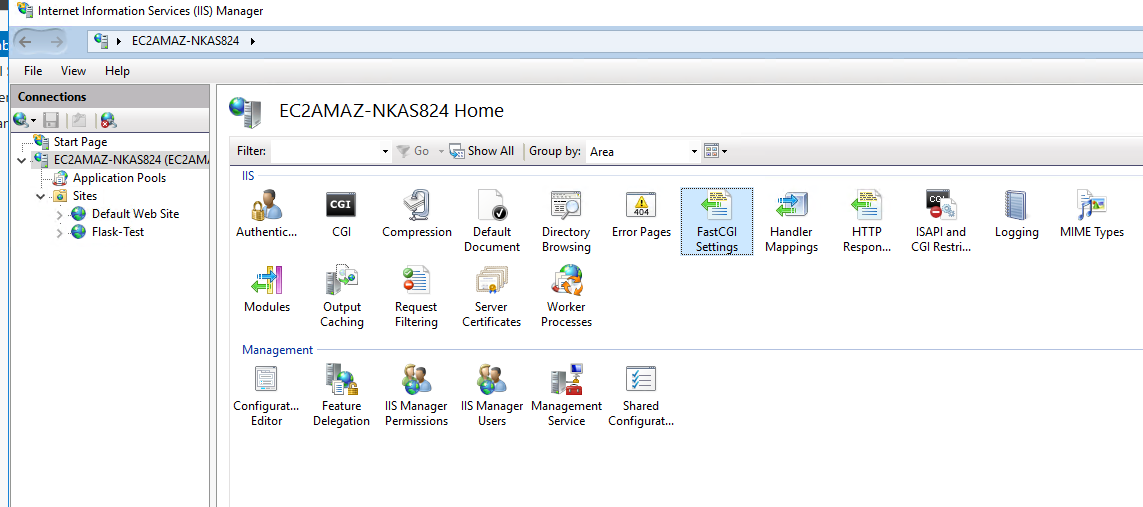Open Server Certificates feature
The height and width of the screenshot is (507, 1143).
point(491,296)
